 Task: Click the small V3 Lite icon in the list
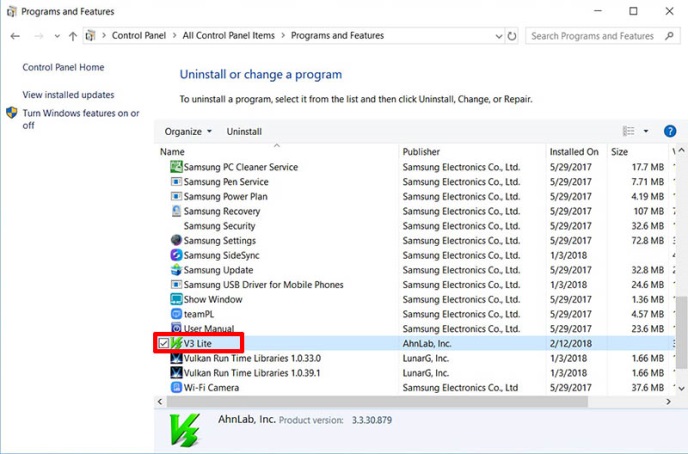pyautogui.click(x=176, y=343)
